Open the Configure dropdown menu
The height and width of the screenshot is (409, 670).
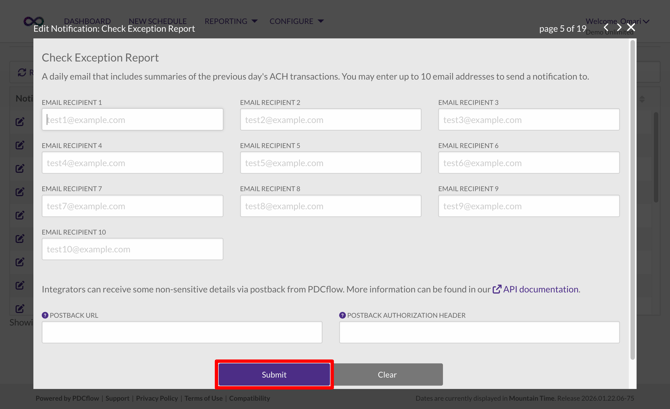[297, 21]
